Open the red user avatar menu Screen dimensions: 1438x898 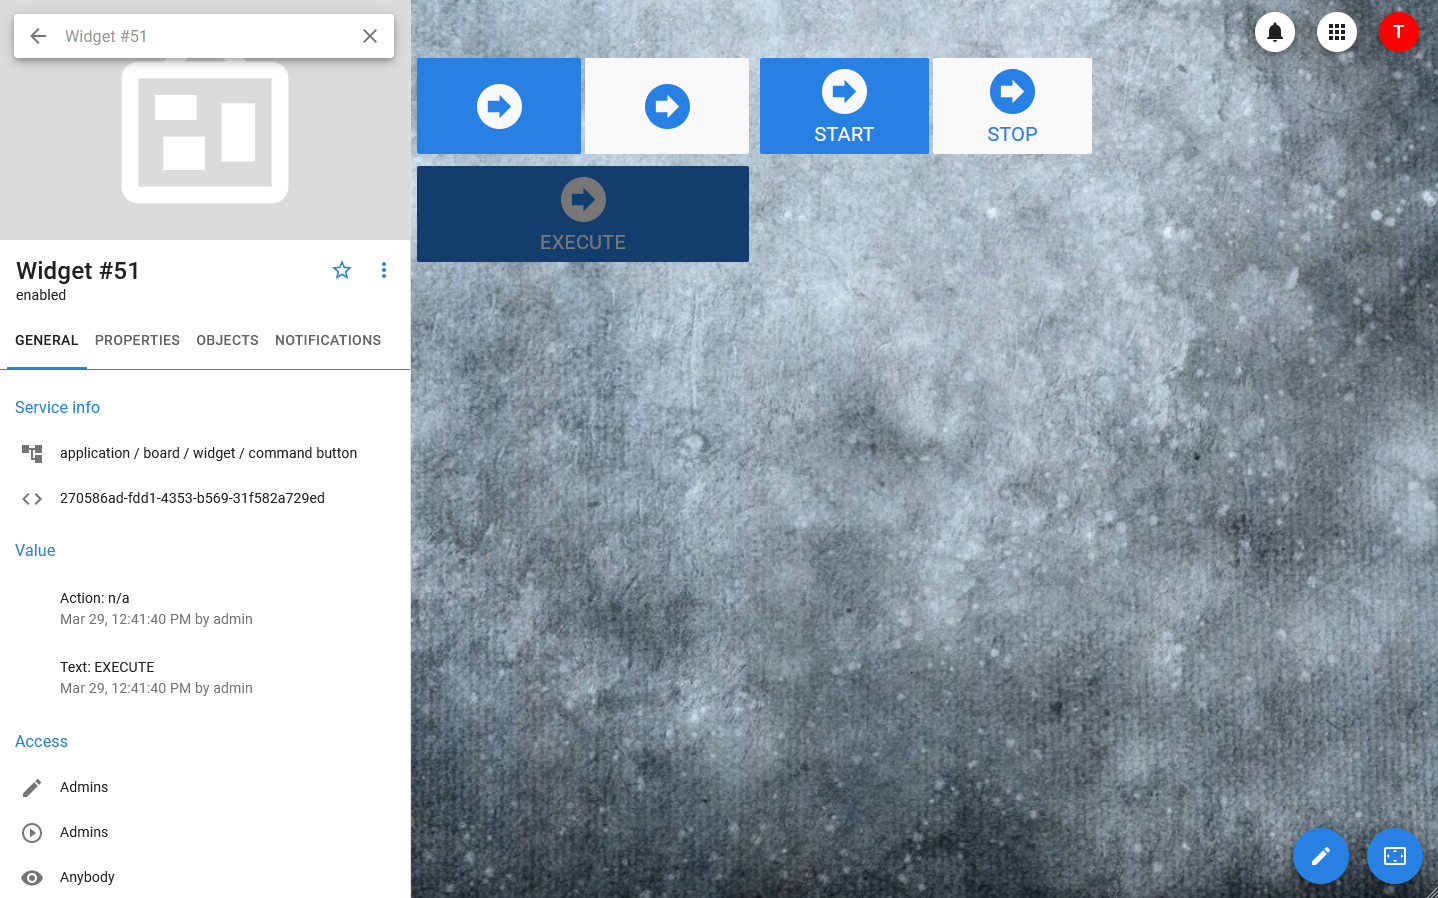point(1398,32)
